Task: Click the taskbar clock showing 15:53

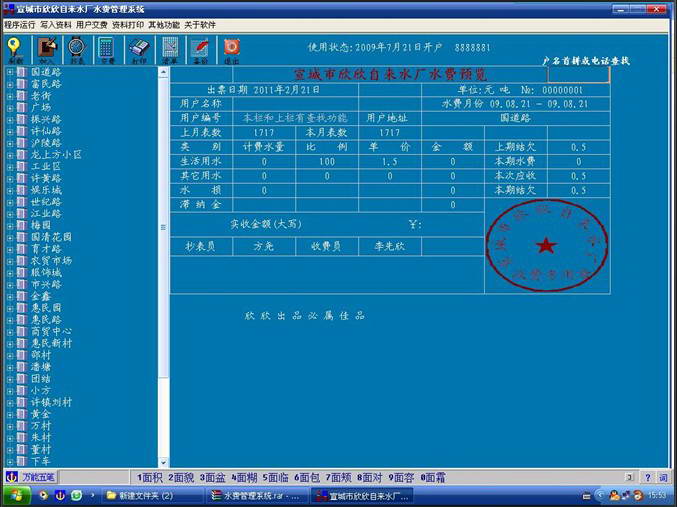Action: [x=657, y=495]
